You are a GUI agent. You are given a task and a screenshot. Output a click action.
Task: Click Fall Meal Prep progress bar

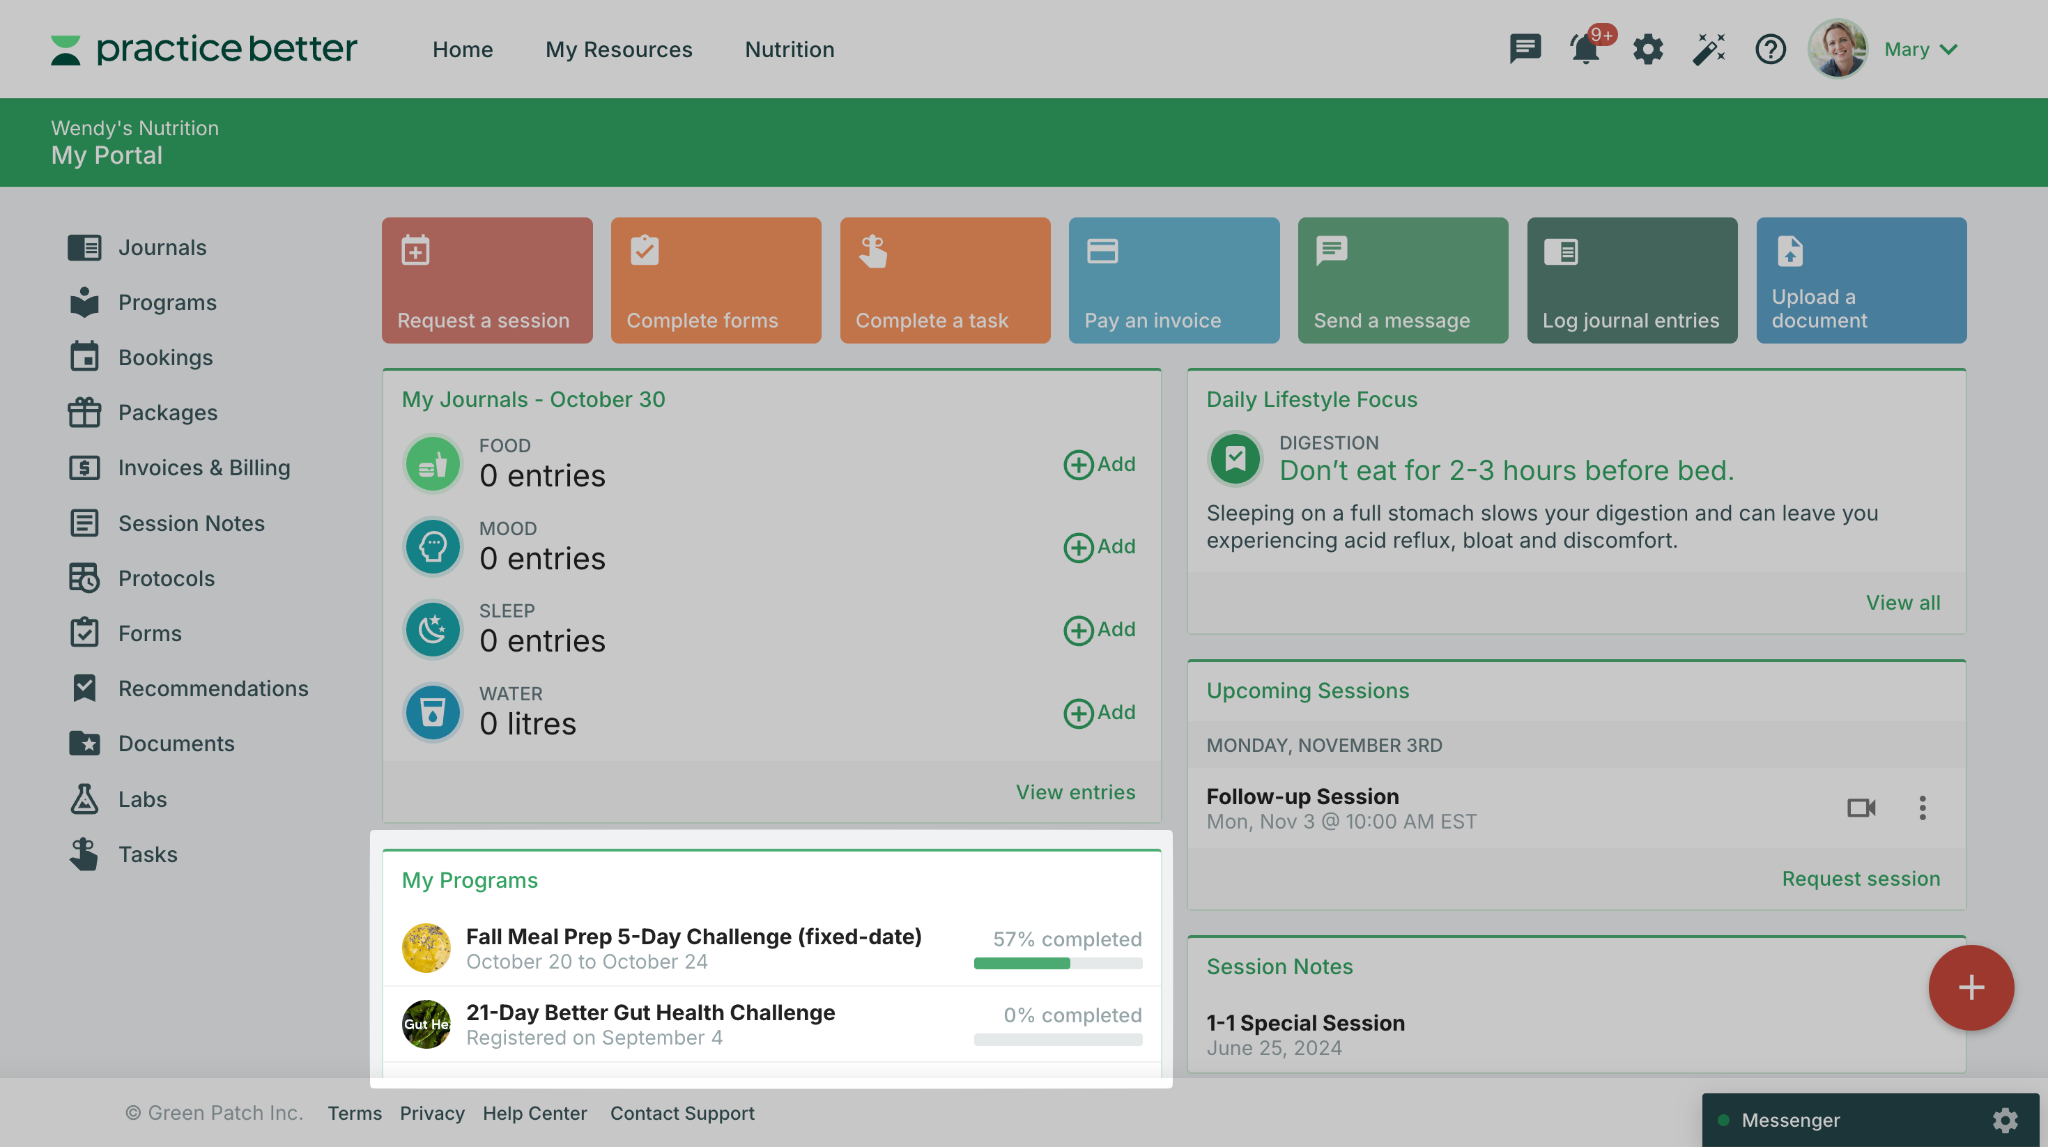pos(1057,963)
